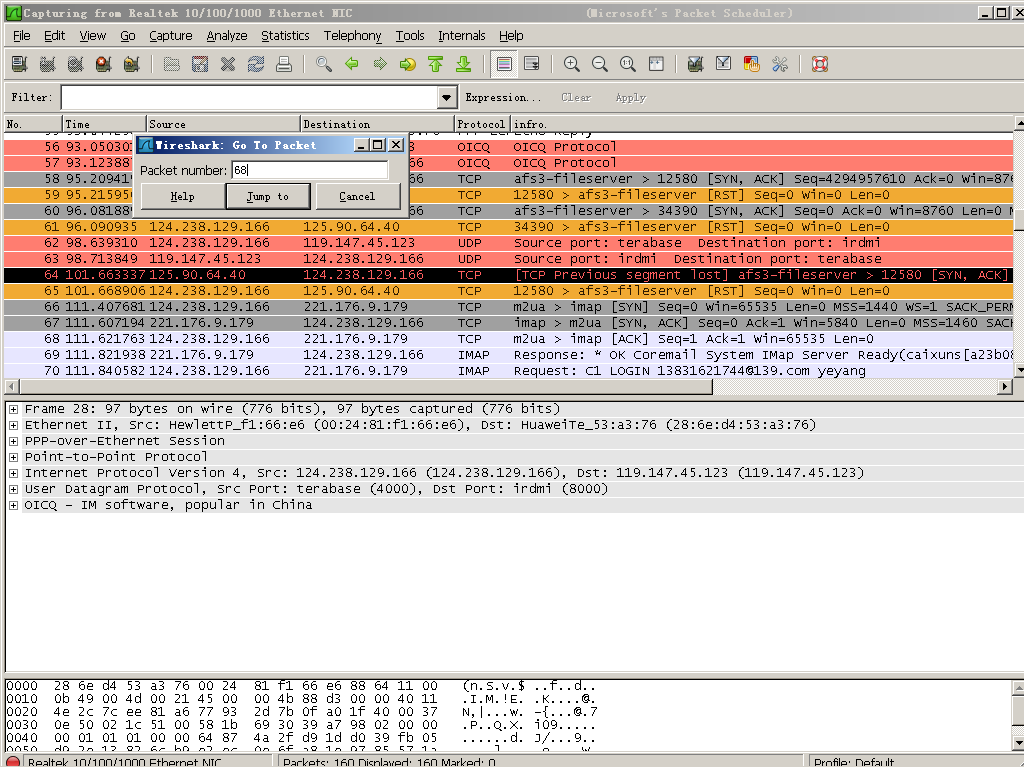Screen dimensions: 1024x768
Task: Stop the running capture icon
Action: point(103,64)
